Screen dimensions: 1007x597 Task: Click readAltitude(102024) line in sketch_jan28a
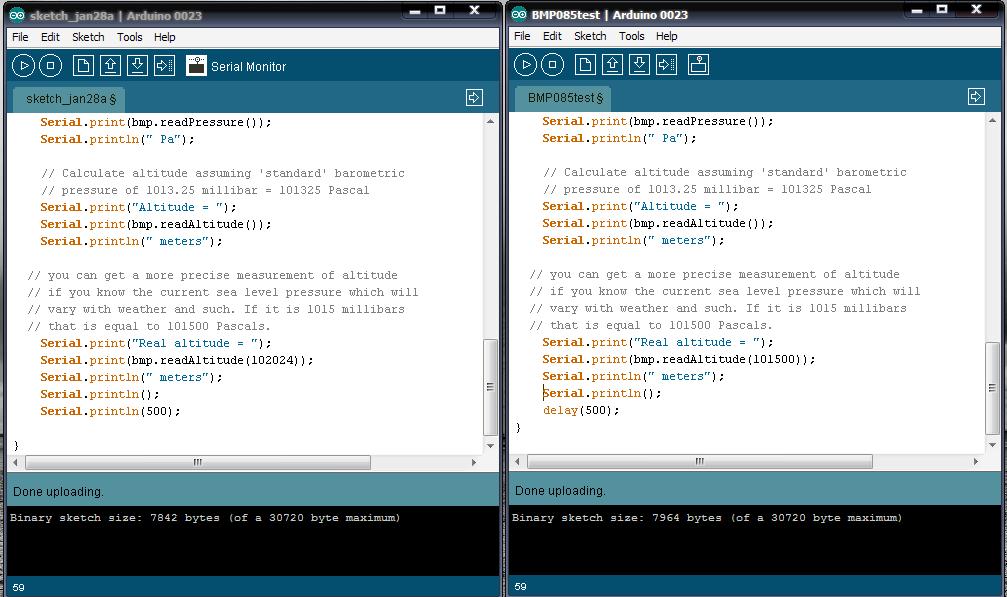pyautogui.click(x=177, y=360)
